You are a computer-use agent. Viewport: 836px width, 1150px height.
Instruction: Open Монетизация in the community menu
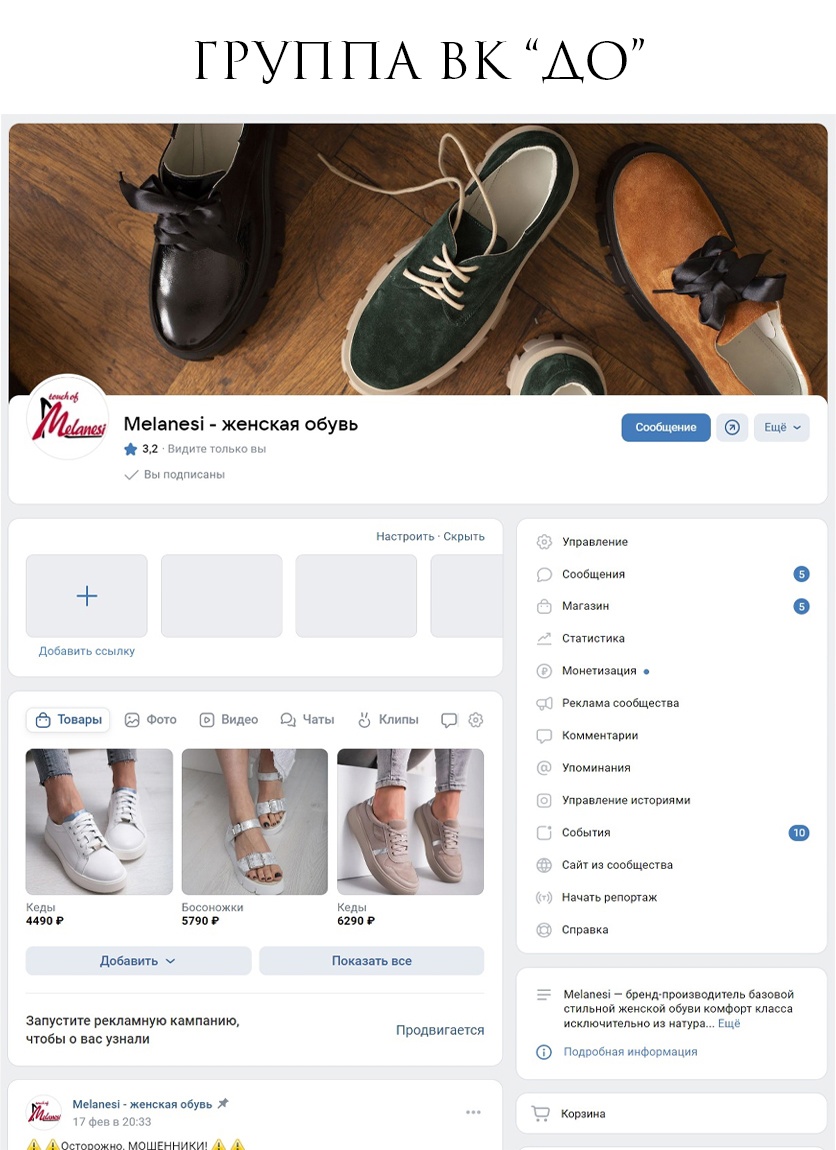pyautogui.click(x=672, y=671)
